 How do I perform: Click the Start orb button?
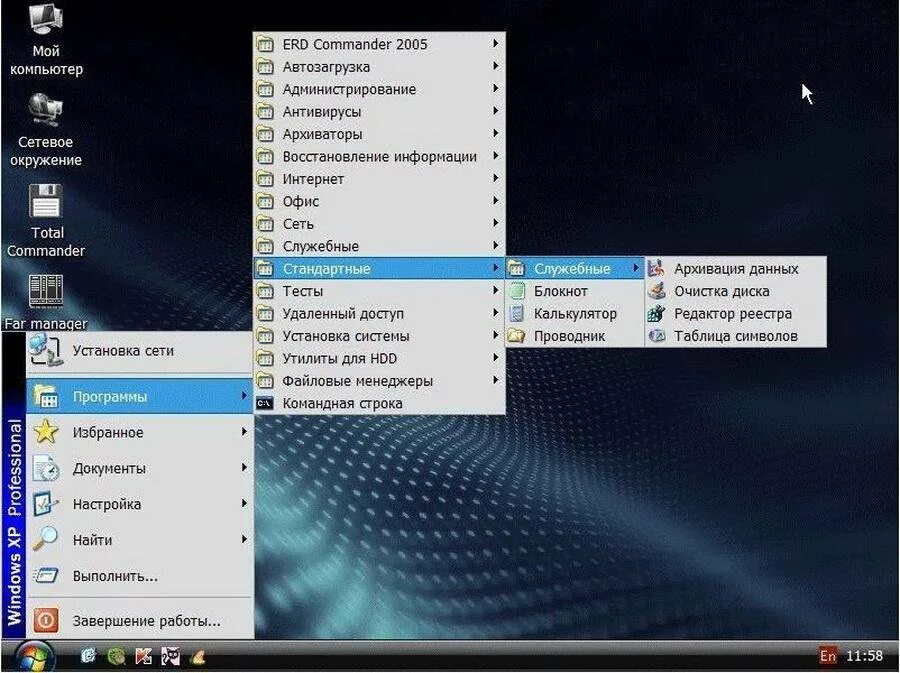pos(34,656)
